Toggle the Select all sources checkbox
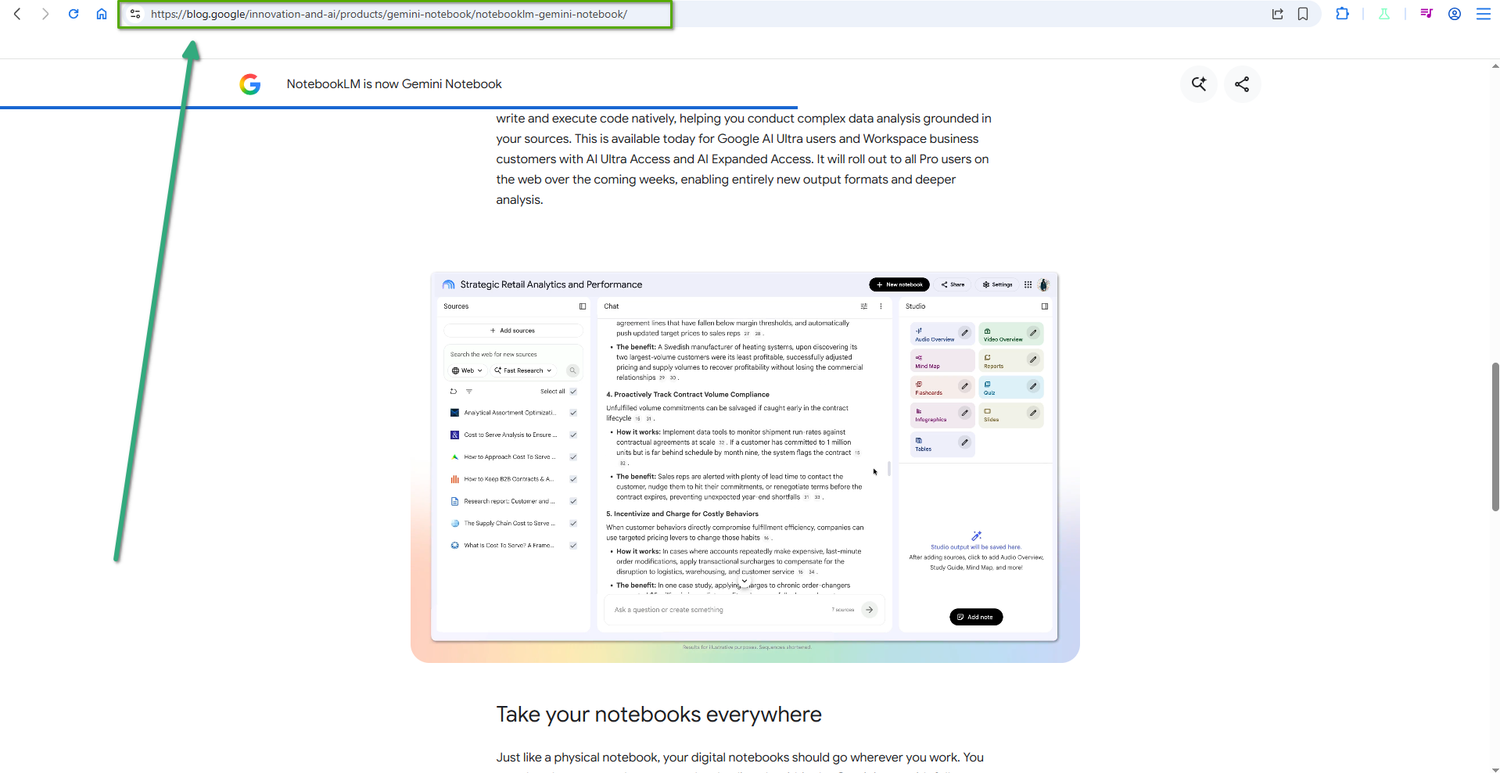This screenshot has width=1500, height=773. click(x=573, y=392)
